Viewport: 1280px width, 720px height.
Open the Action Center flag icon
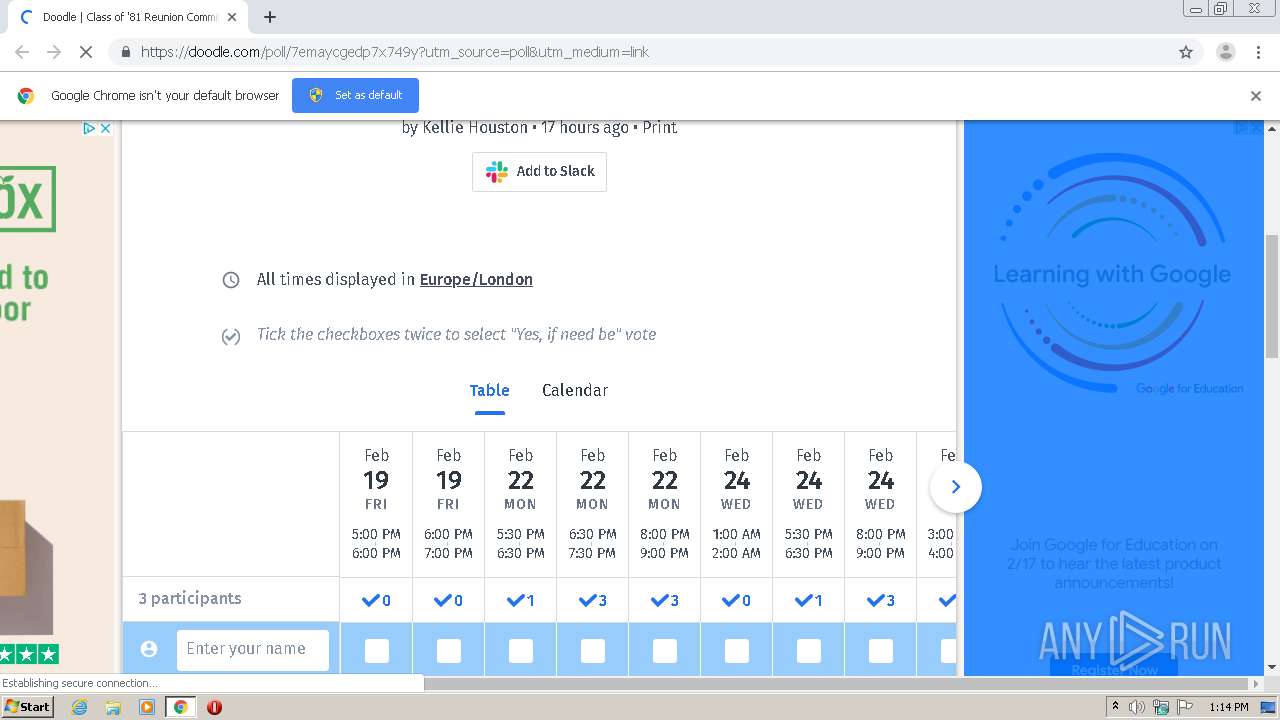(1185, 707)
